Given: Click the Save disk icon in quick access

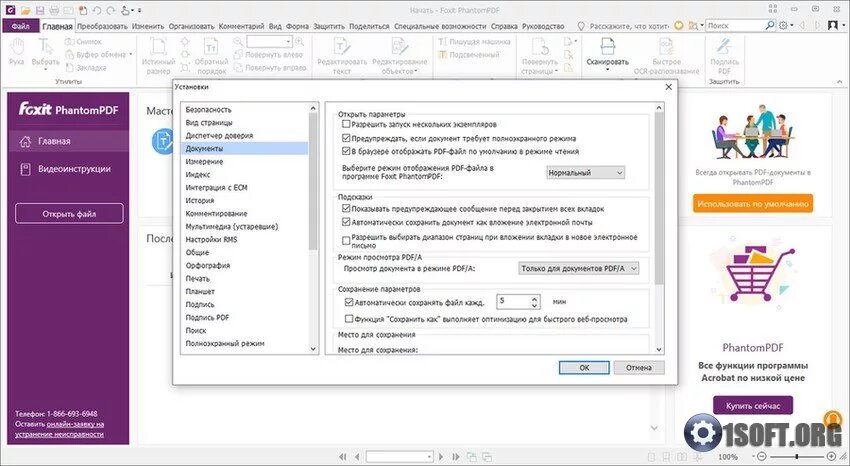Looking at the screenshot, I should click(x=40, y=10).
